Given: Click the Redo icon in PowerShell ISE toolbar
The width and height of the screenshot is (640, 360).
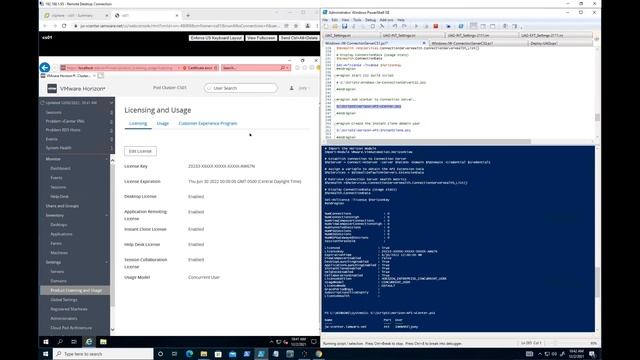Looking at the screenshot, I should tap(404, 27).
